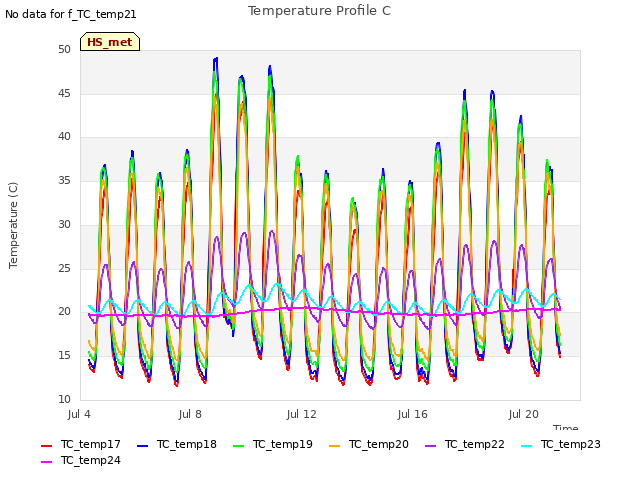Toggle TC_temp20 series in legend

tap(369, 444)
